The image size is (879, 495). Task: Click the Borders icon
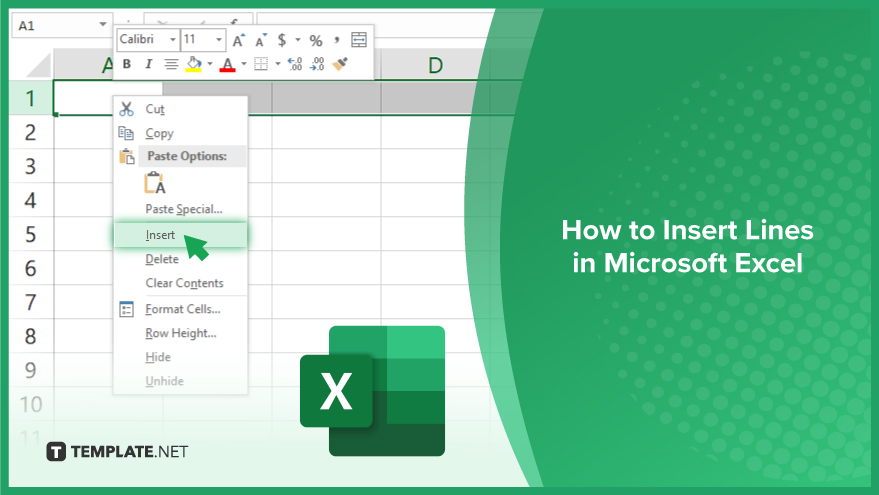[x=261, y=64]
